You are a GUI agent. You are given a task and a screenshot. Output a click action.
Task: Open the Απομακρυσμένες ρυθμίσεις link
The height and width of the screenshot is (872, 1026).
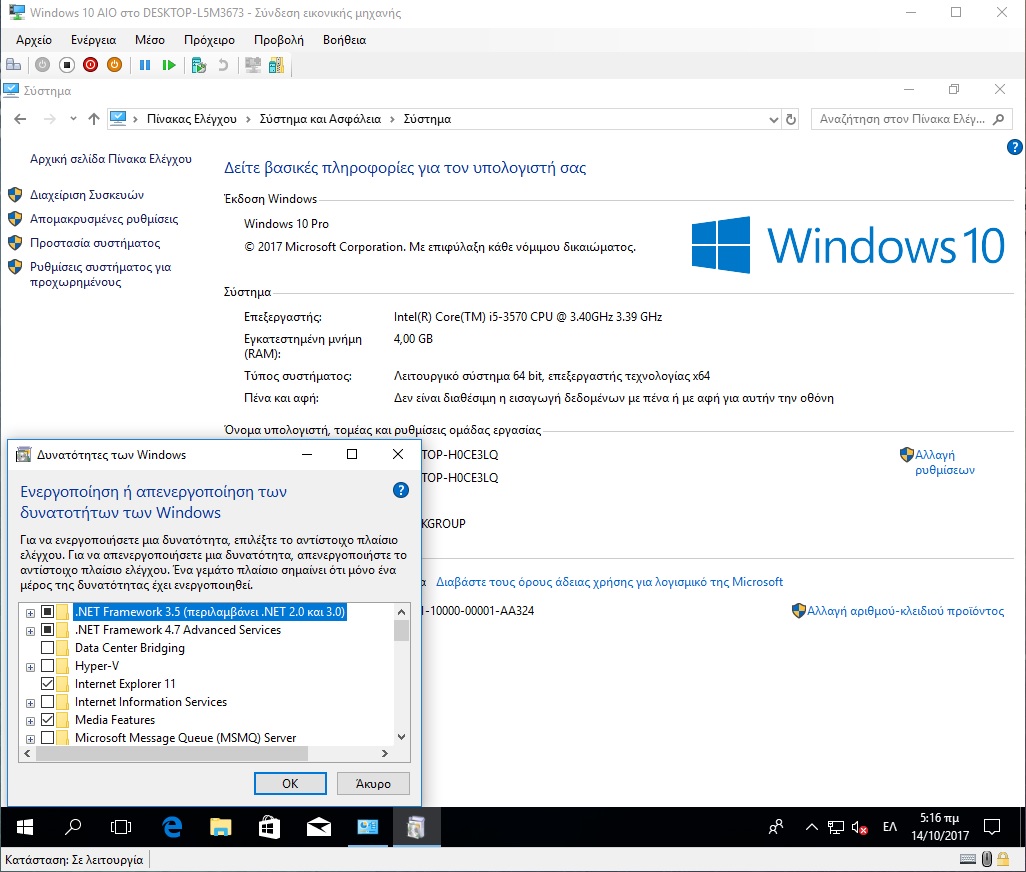[104, 219]
